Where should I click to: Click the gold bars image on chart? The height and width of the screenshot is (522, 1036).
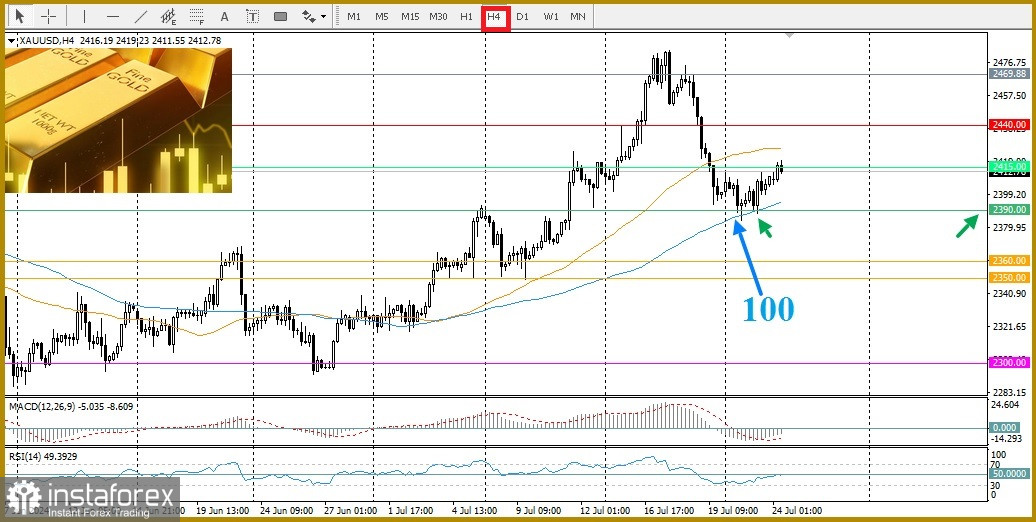[118, 120]
